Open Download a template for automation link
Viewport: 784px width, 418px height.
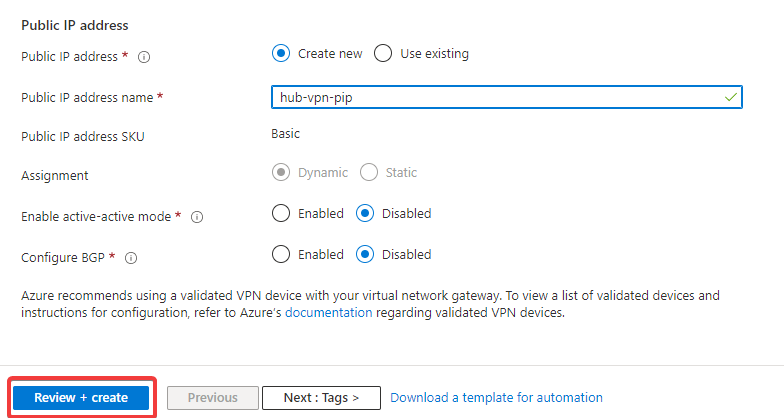tap(496, 397)
